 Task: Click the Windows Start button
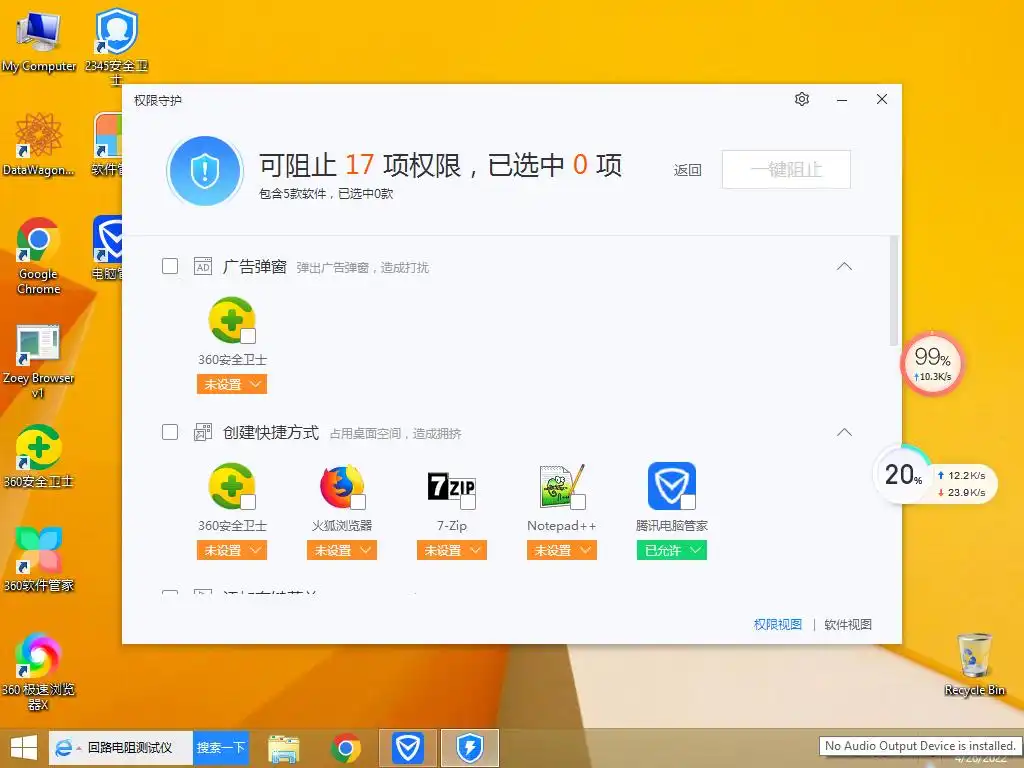pyautogui.click(x=24, y=748)
